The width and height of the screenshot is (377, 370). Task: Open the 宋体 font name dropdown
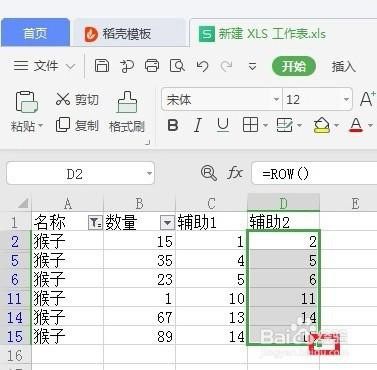tap(276, 99)
